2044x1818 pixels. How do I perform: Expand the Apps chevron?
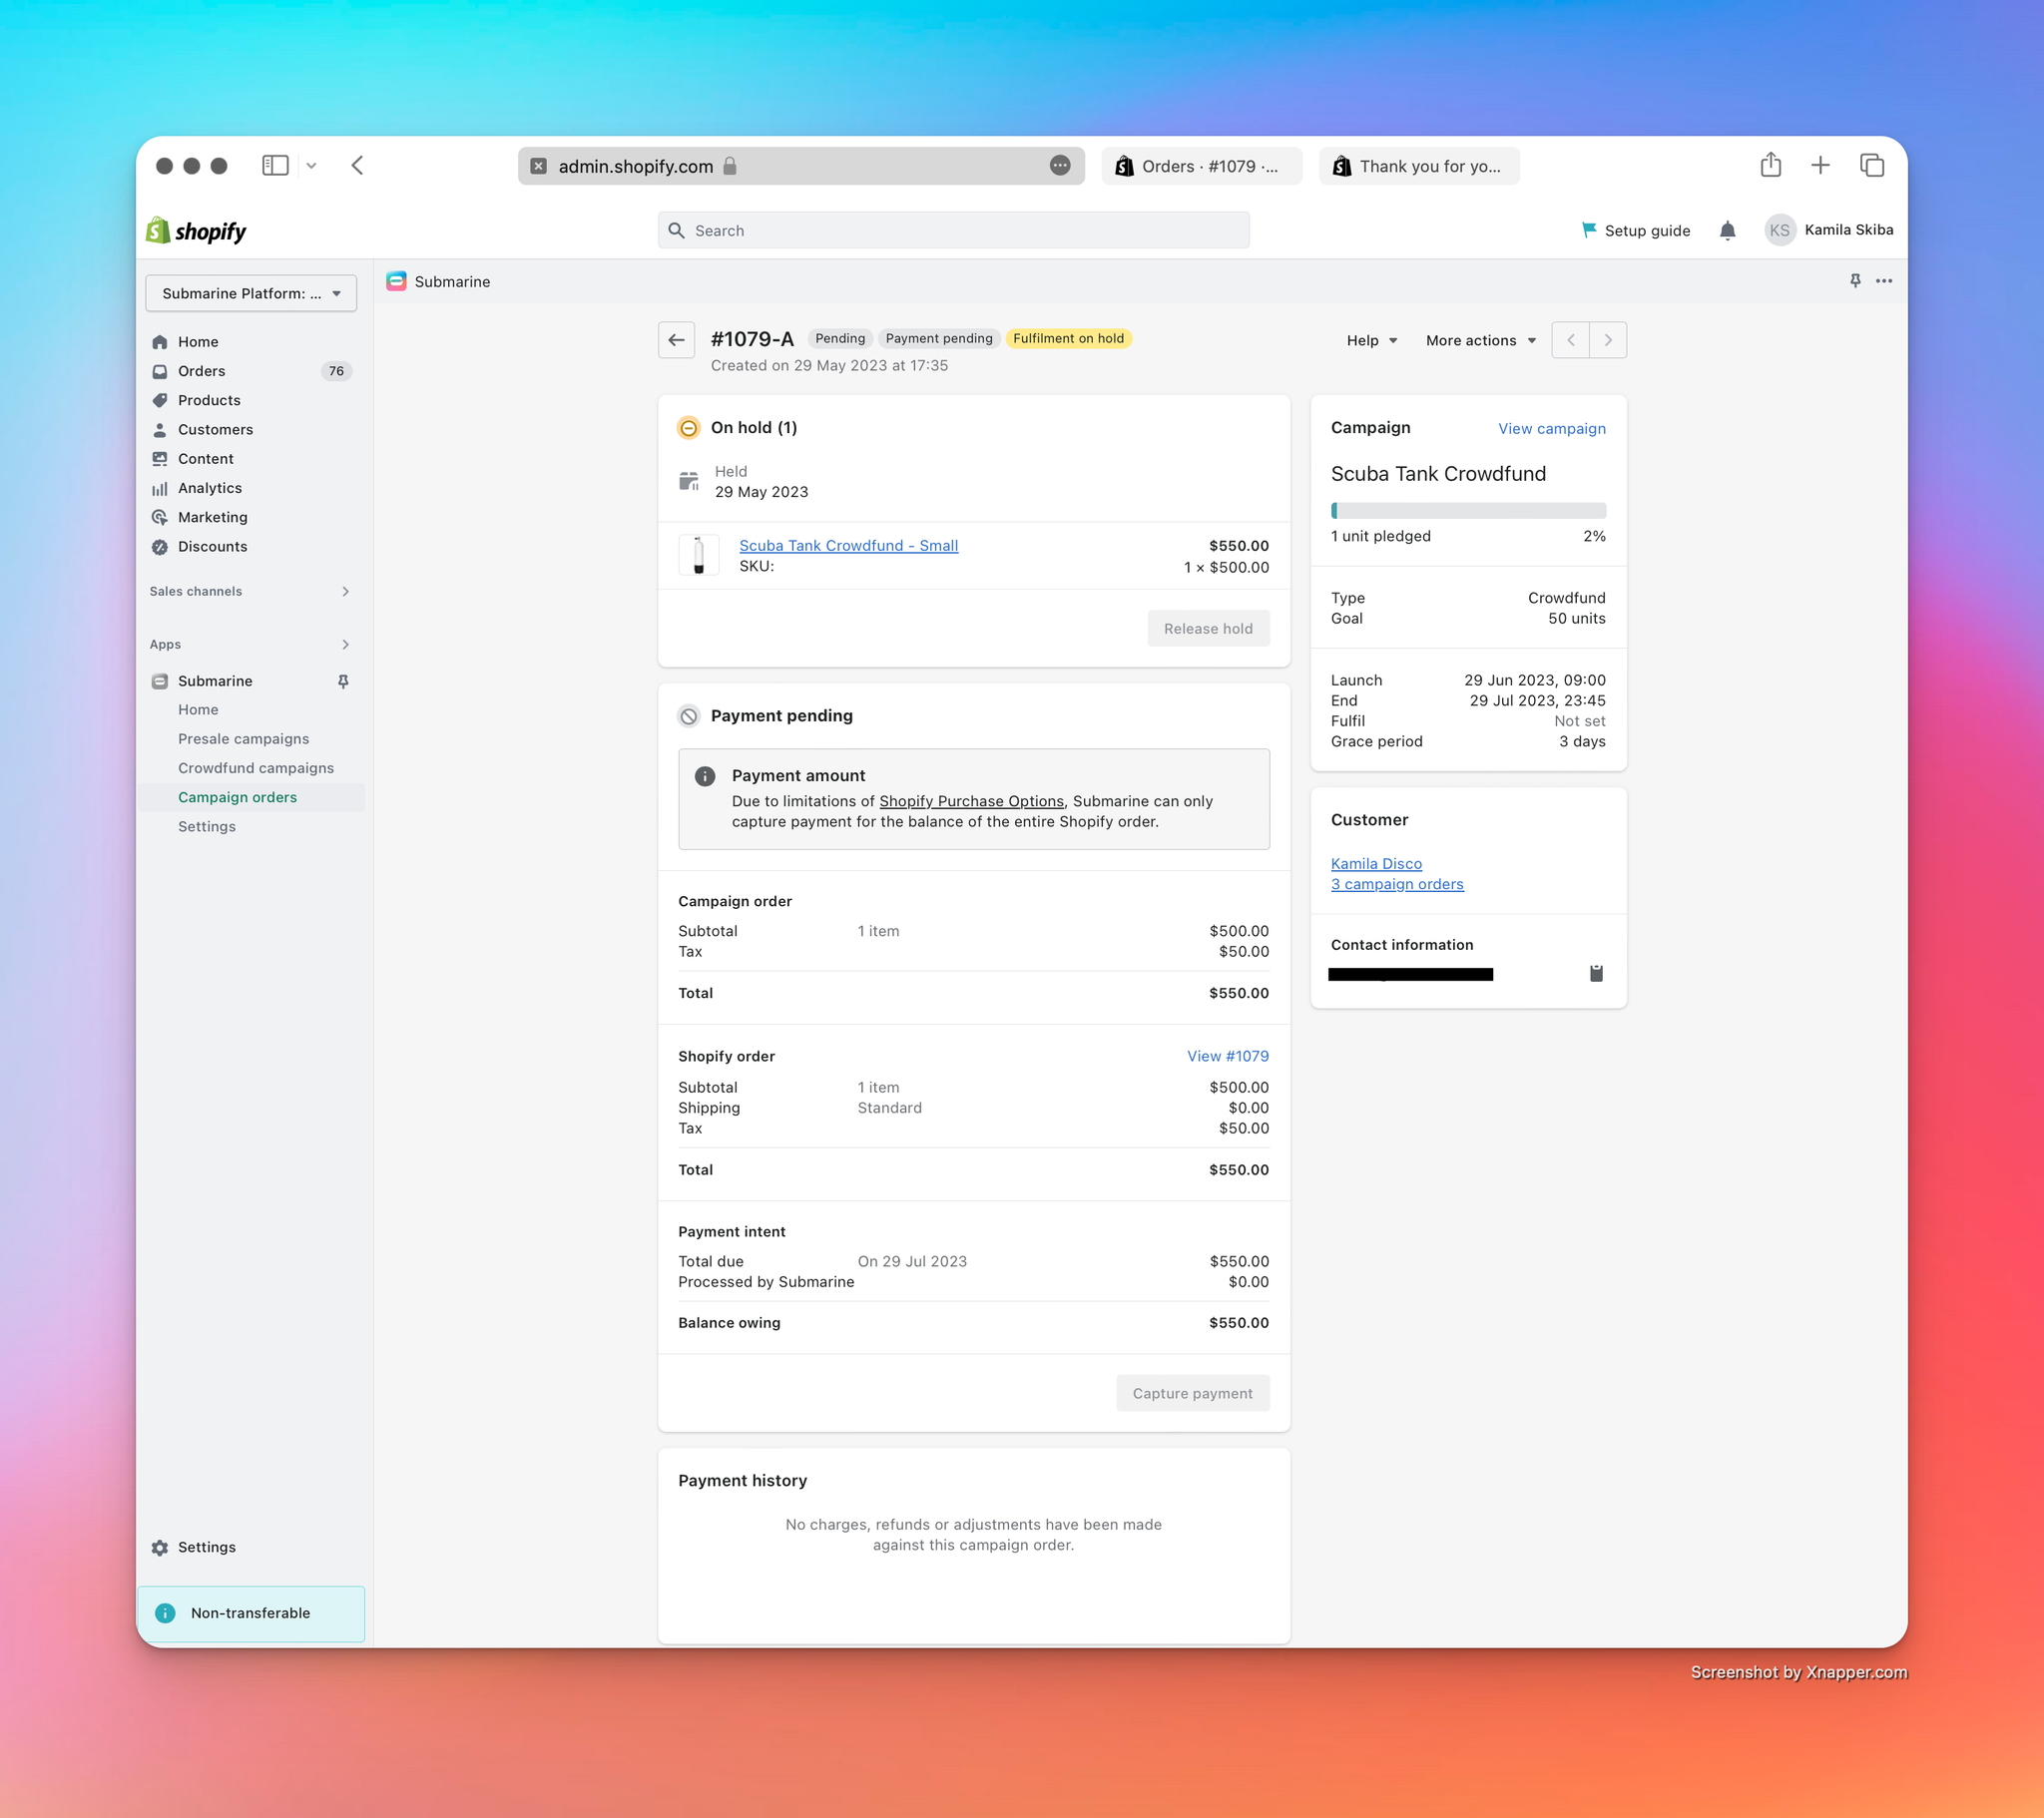click(x=345, y=645)
